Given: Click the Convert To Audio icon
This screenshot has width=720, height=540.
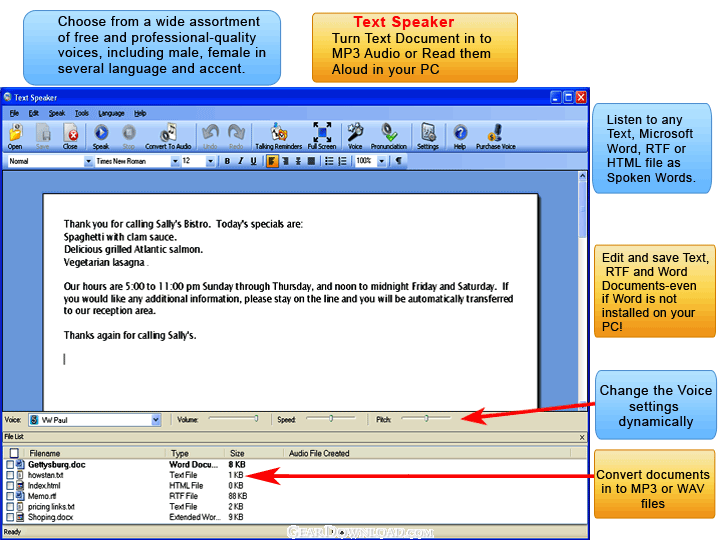Looking at the screenshot, I should point(168,135).
